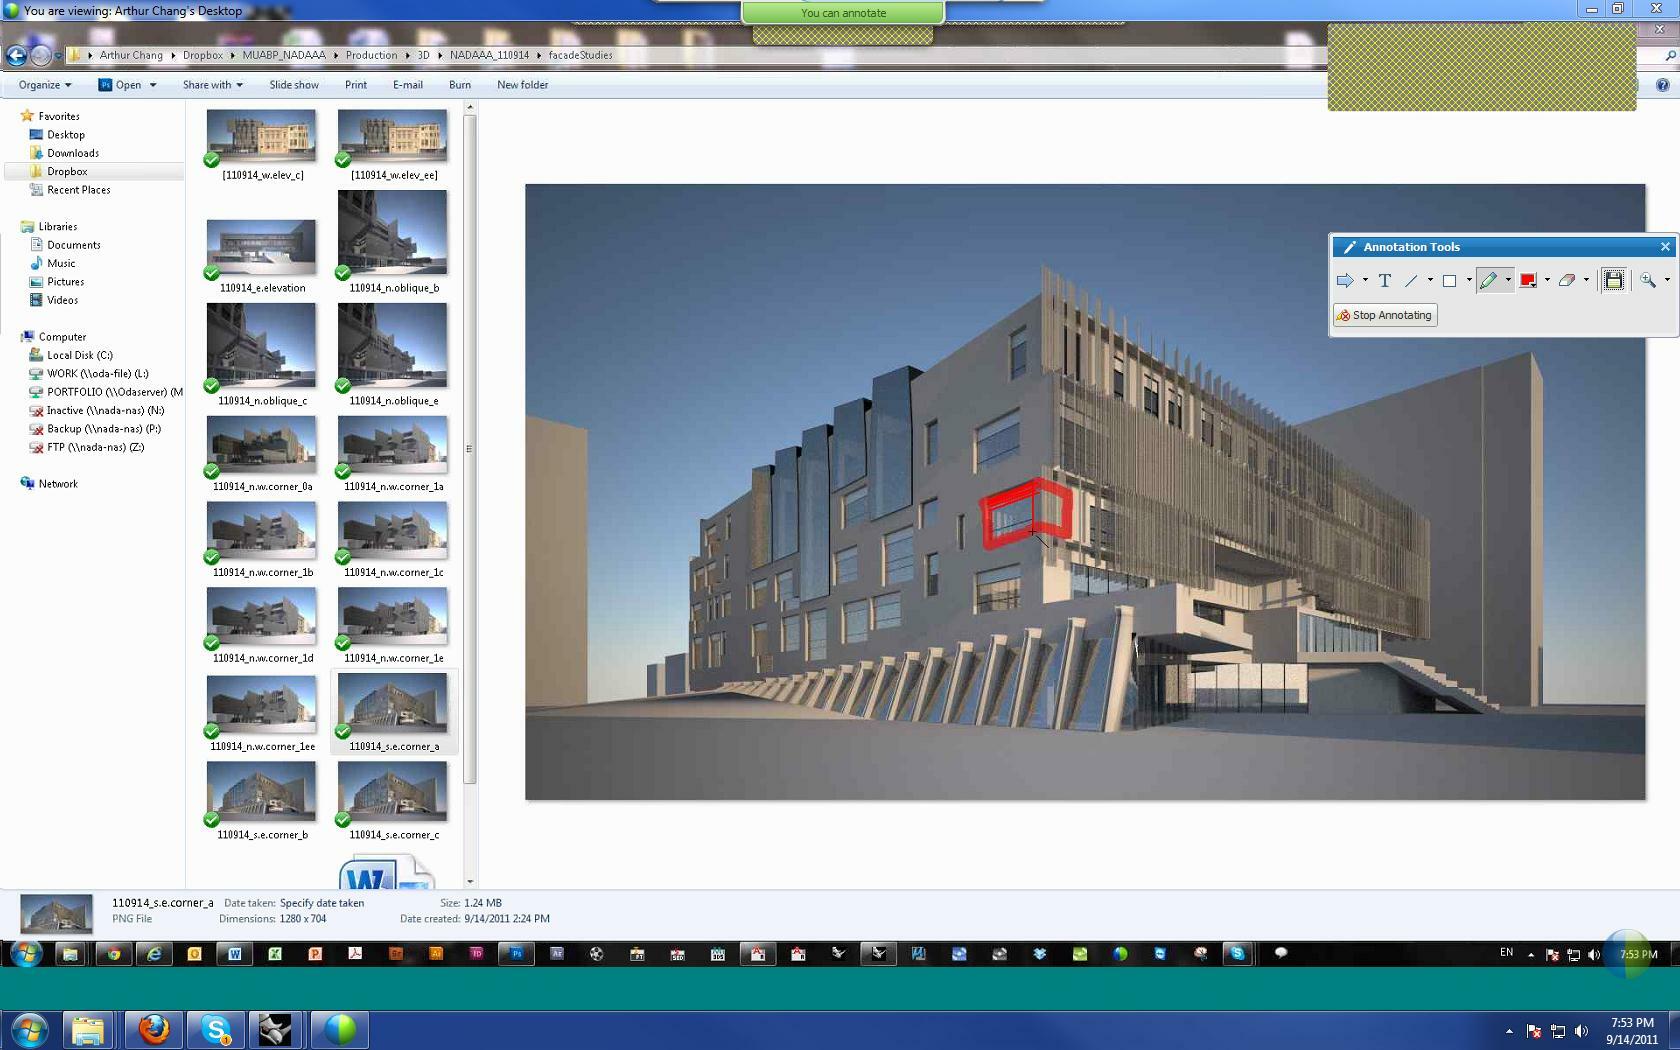1680x1050 pixels.
Task: Click the Windows Explorer folder on bottom taskbar
Action: [x=88, y=1029]
